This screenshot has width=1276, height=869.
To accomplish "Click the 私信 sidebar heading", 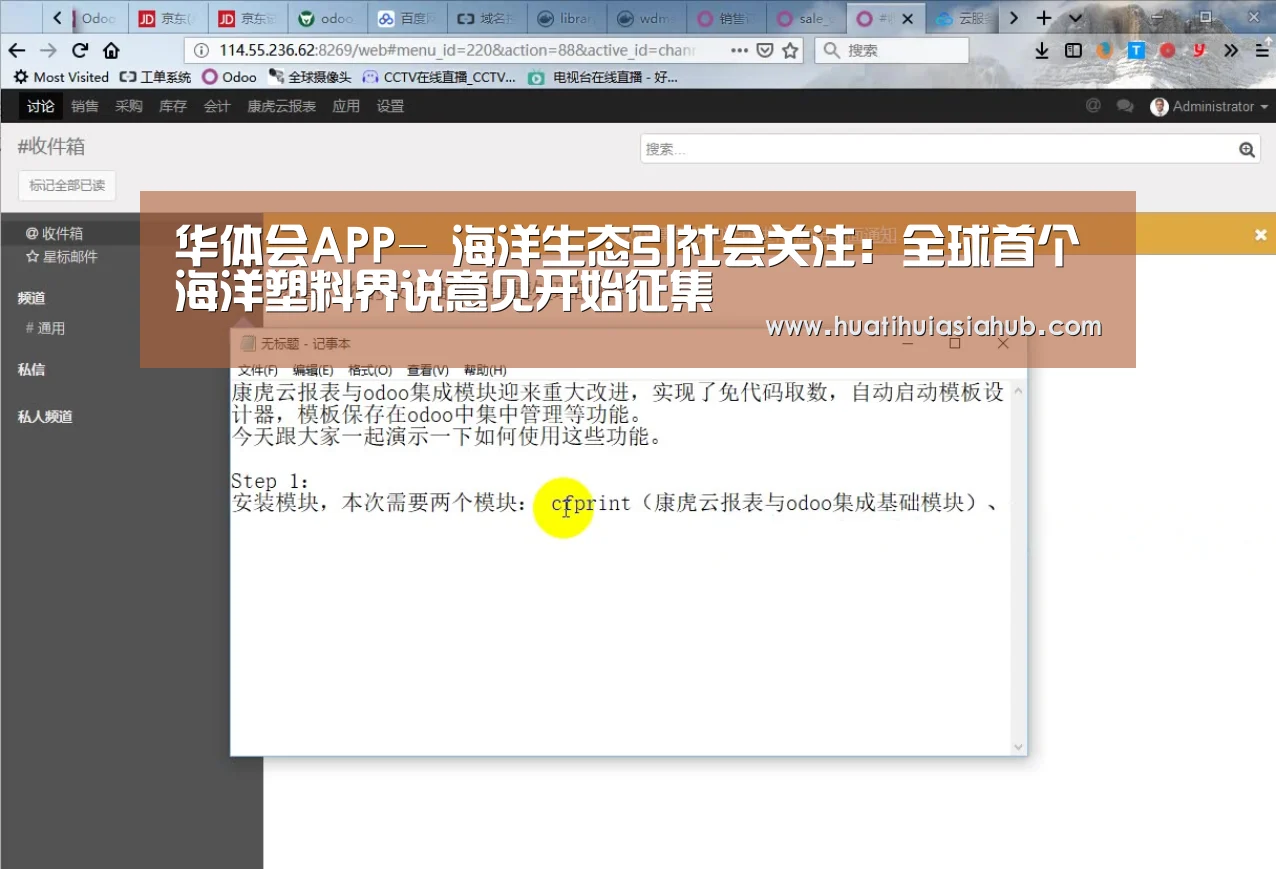I will click(x=31, y=369).
